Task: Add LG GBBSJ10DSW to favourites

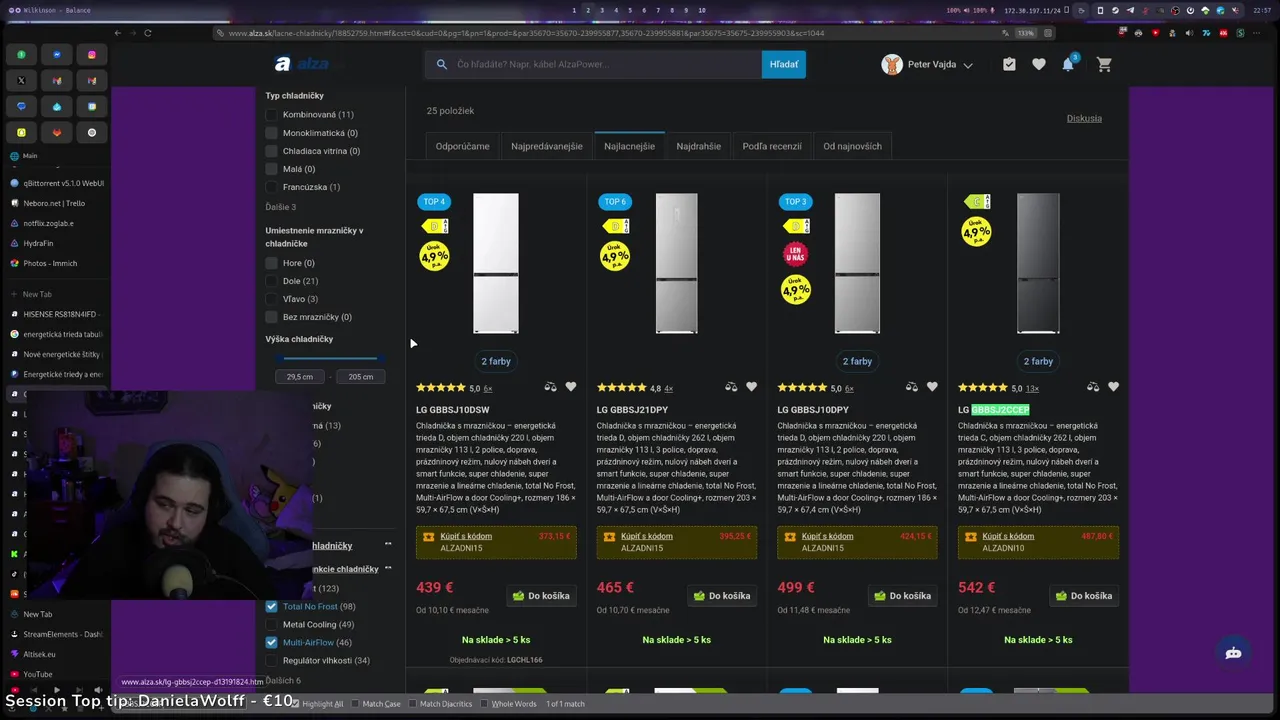Action: pyautogui.click(x=571, y=387)
